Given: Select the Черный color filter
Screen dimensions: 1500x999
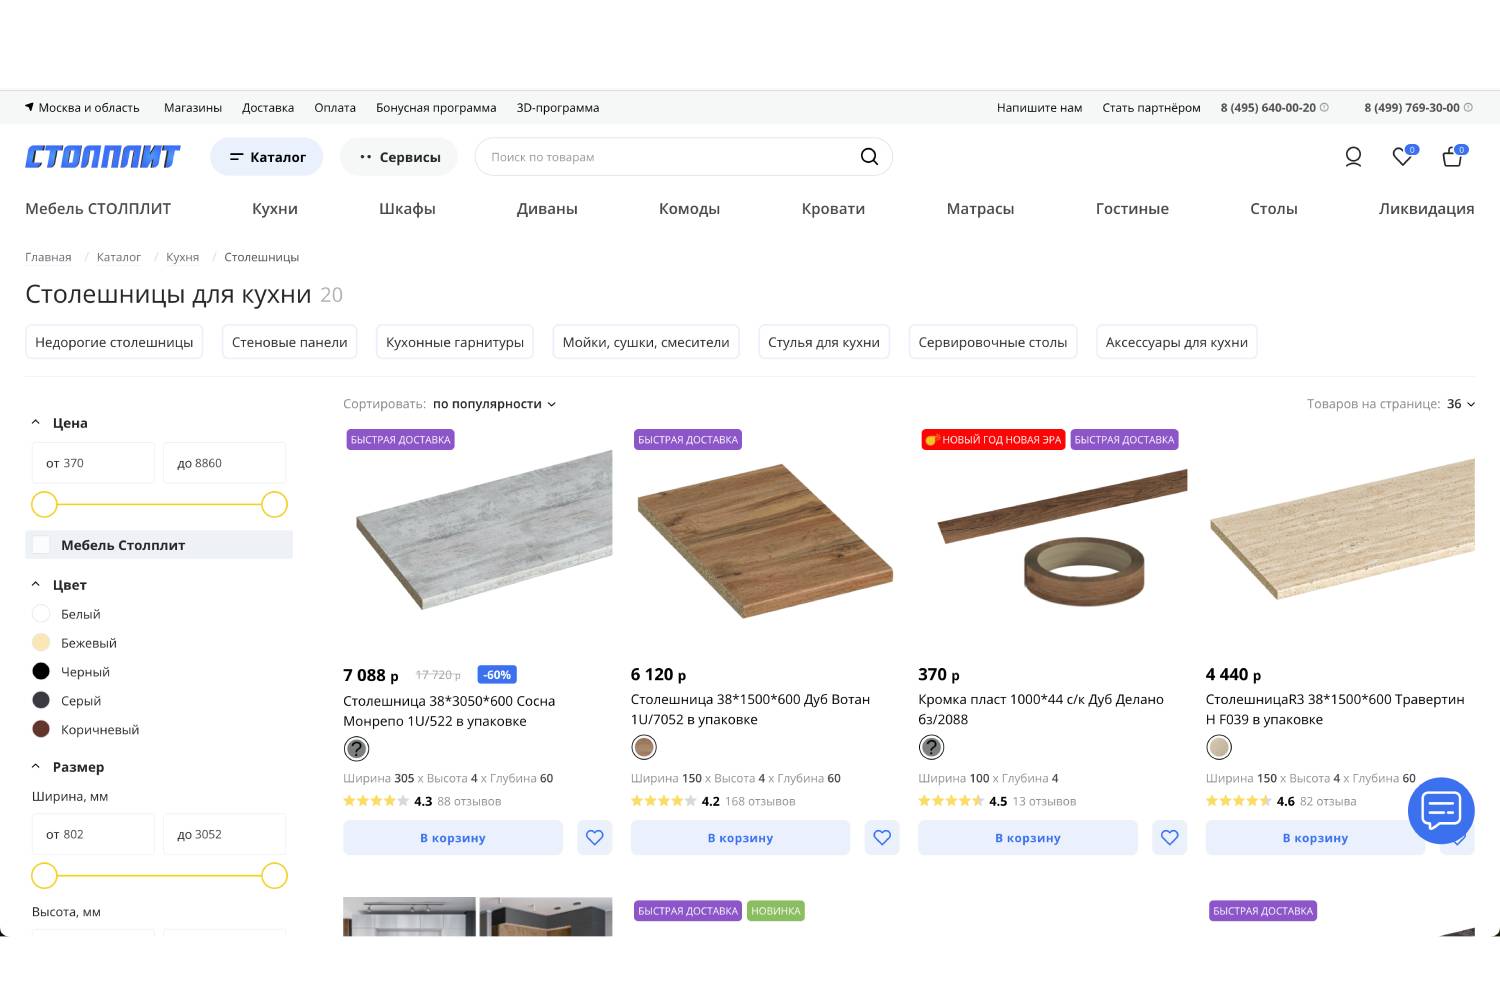Looking at the screenshot, I should pos(41,672).
